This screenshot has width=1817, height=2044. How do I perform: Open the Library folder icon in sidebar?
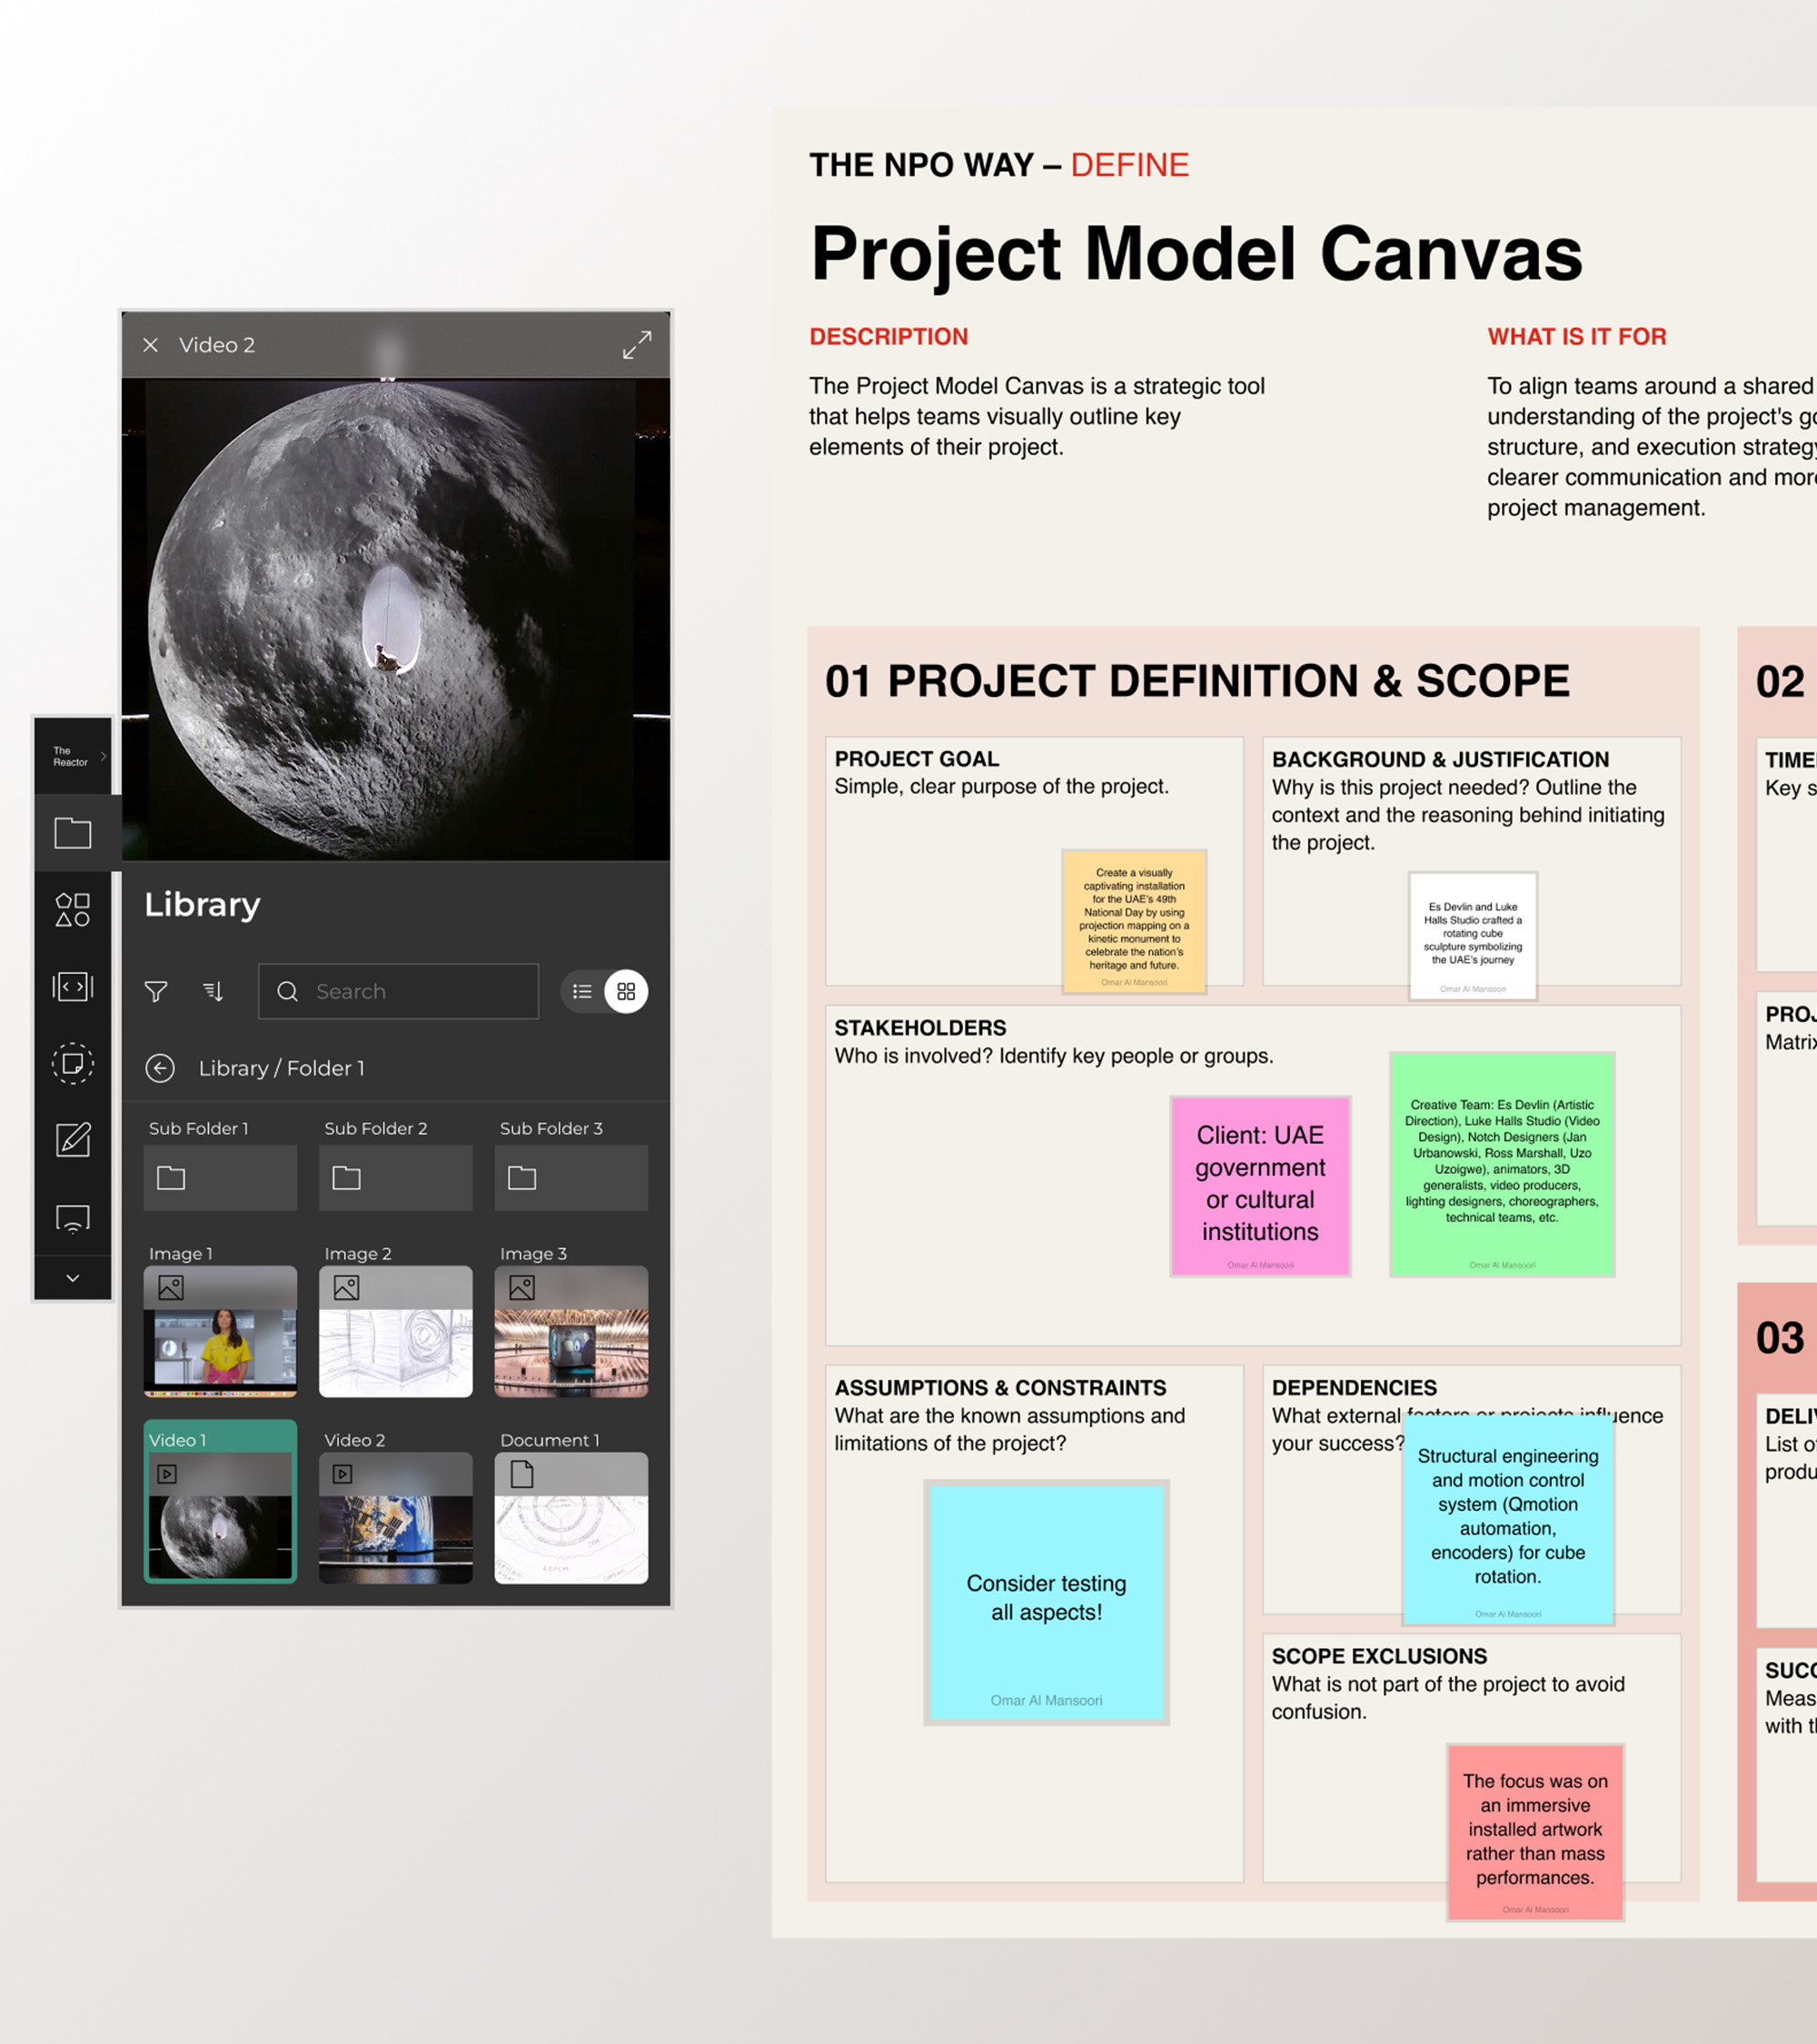click(x=72, y=833)
